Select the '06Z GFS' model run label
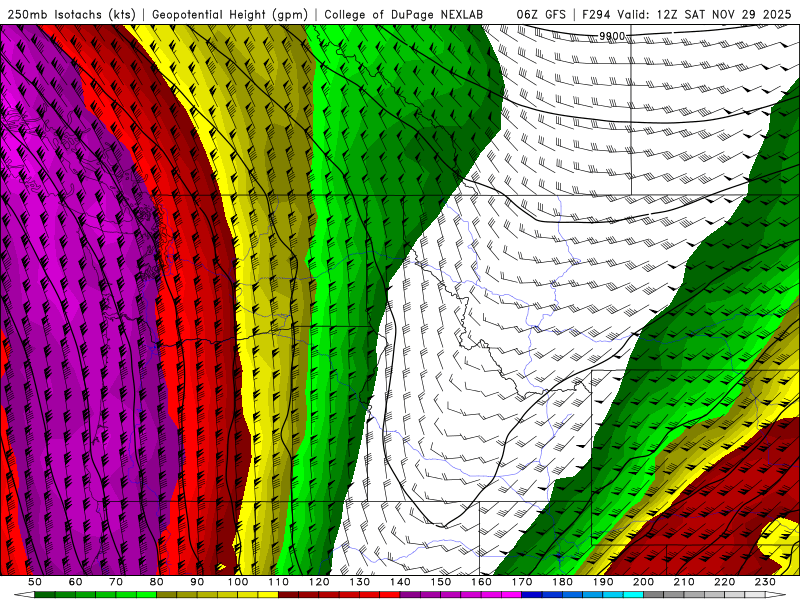Viewport: 800px width, 600px height. (x=541, y=15)
